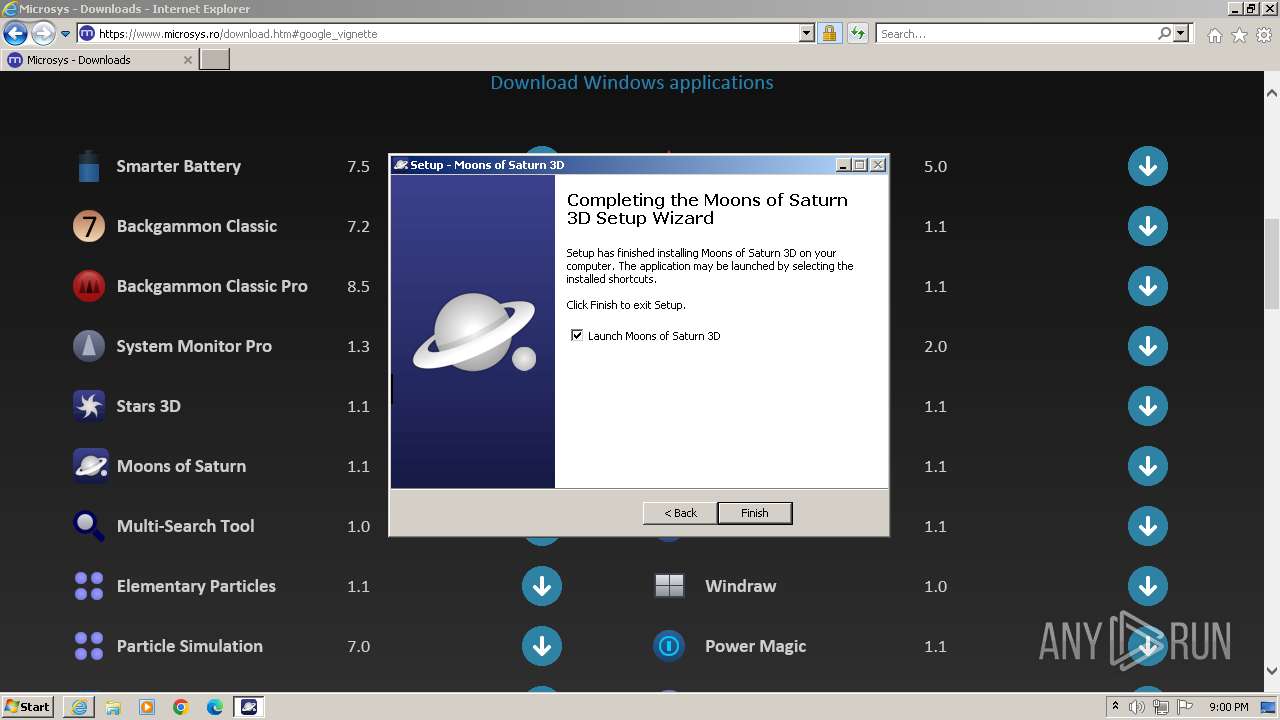Open Google Chrome from the taskbar
The height and width of the screenshot is (720, 1280).
(x=181, y=707)
